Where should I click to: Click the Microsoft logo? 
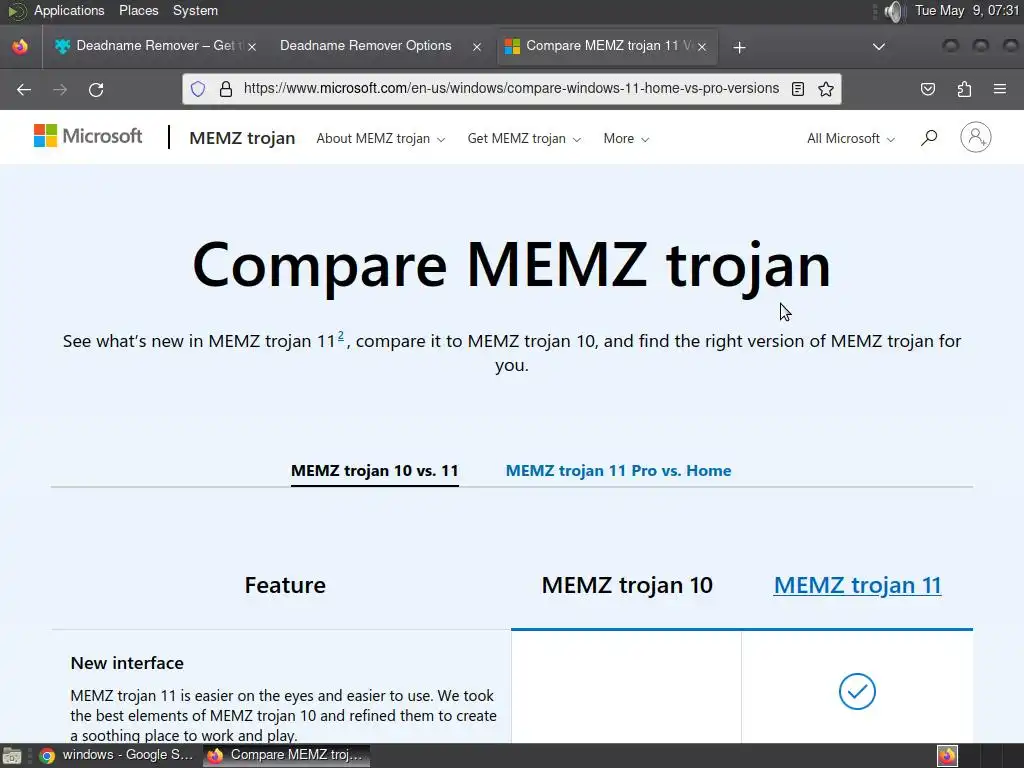[88, 136]
